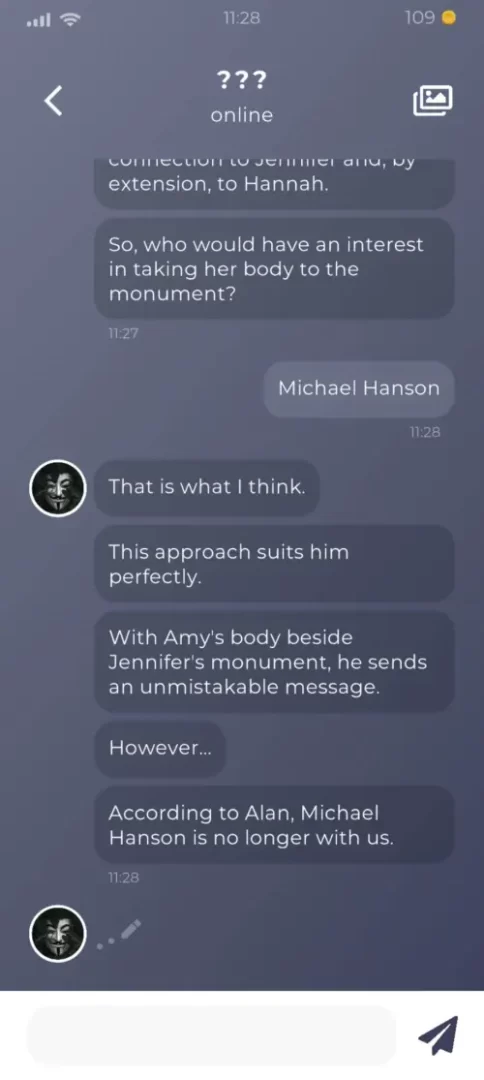Select message about Amy's body beside monument

pos(274,662)
